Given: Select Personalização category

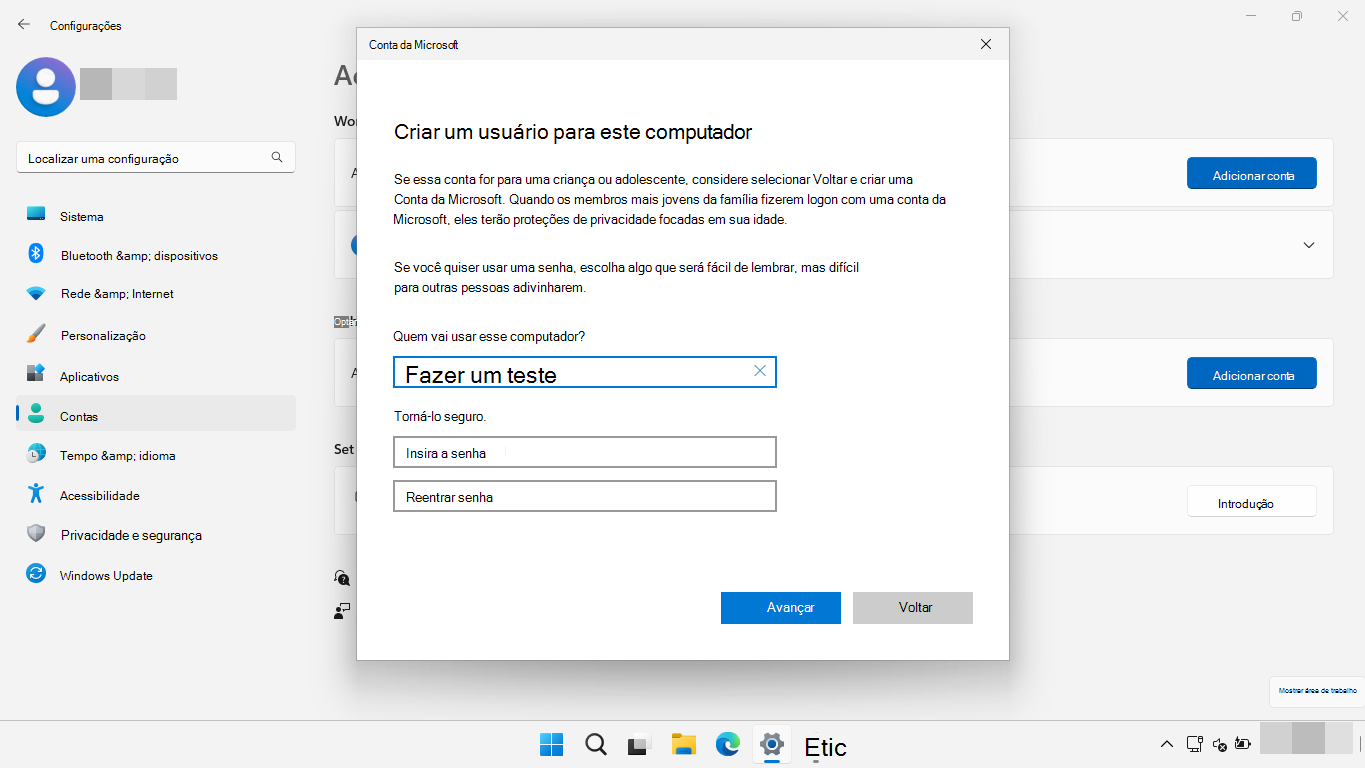Looking at the screenshot, I should [x=156, y=335].
